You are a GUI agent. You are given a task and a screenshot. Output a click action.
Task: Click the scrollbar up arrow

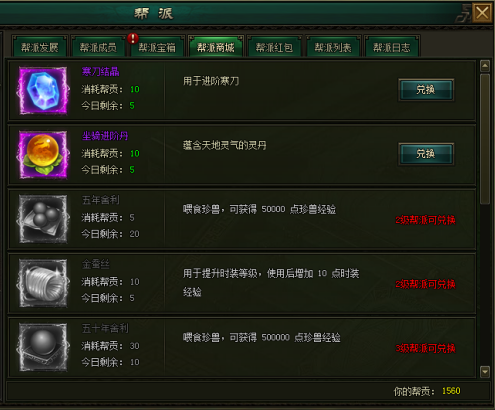tap(485, 66)
